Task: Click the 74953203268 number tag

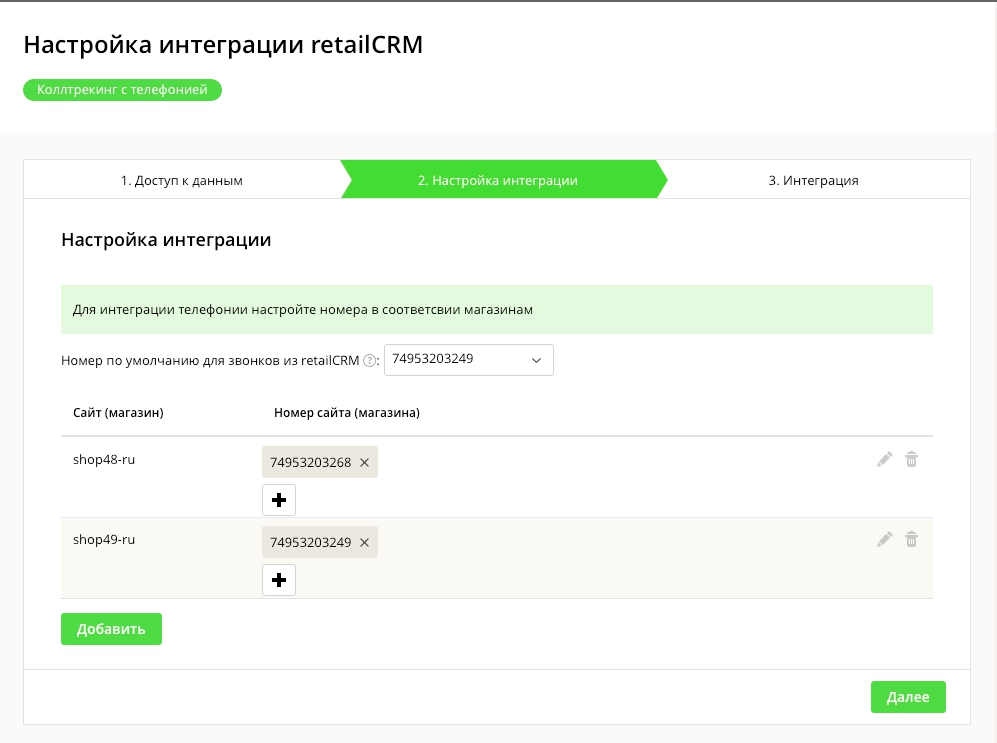Action: pyautogui.click(x=320, y=462)
